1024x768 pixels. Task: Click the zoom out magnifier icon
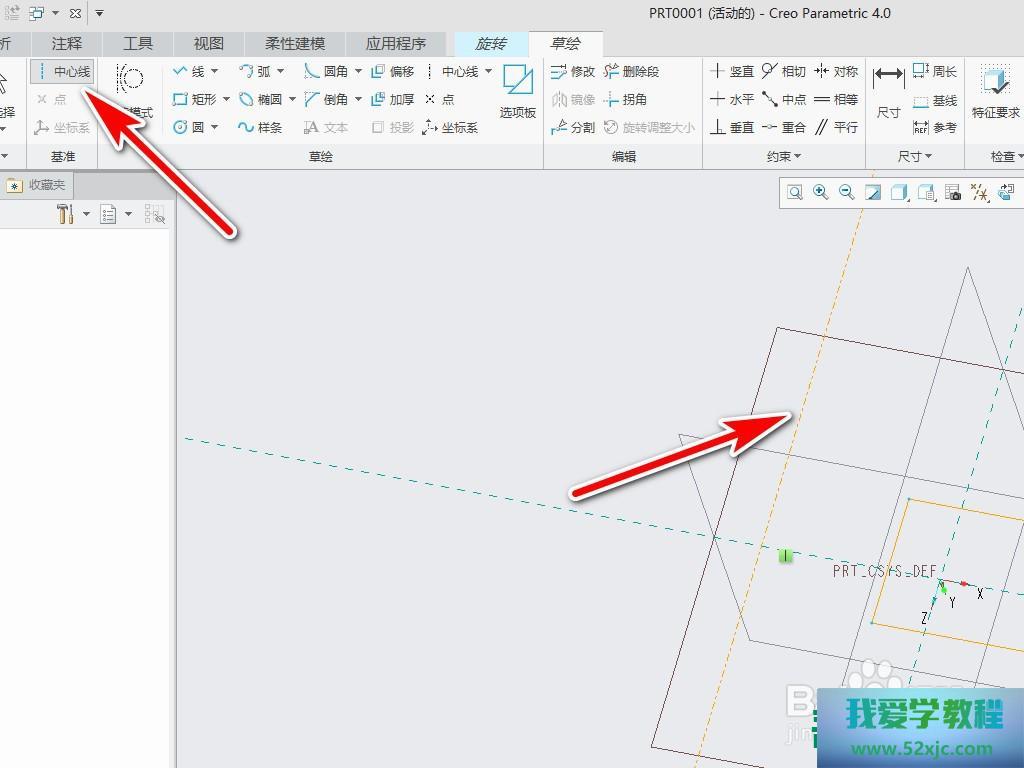pos(847,192)
